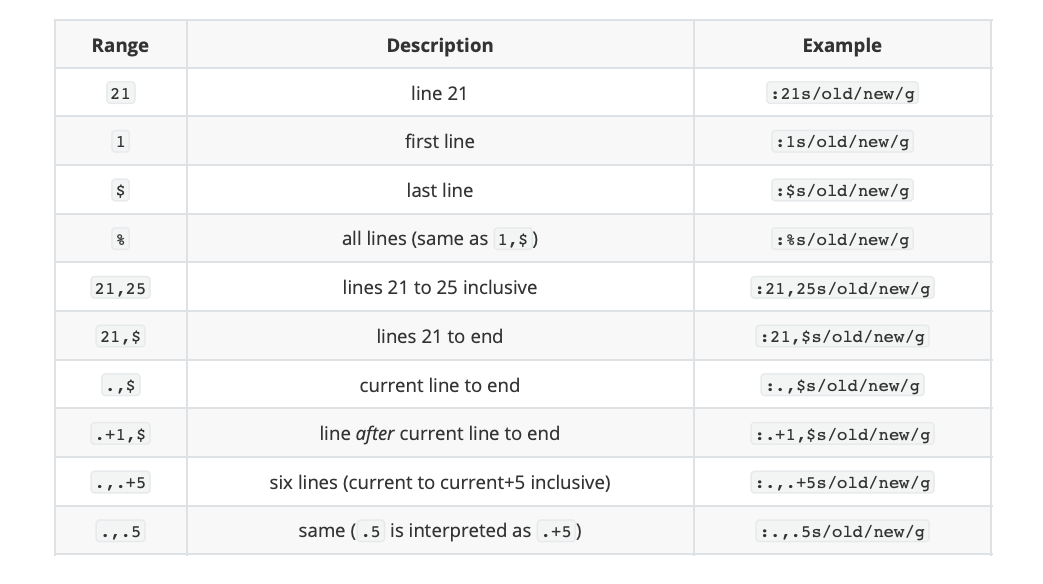Click the text 'lines 21 to end'

pos(440,337)
